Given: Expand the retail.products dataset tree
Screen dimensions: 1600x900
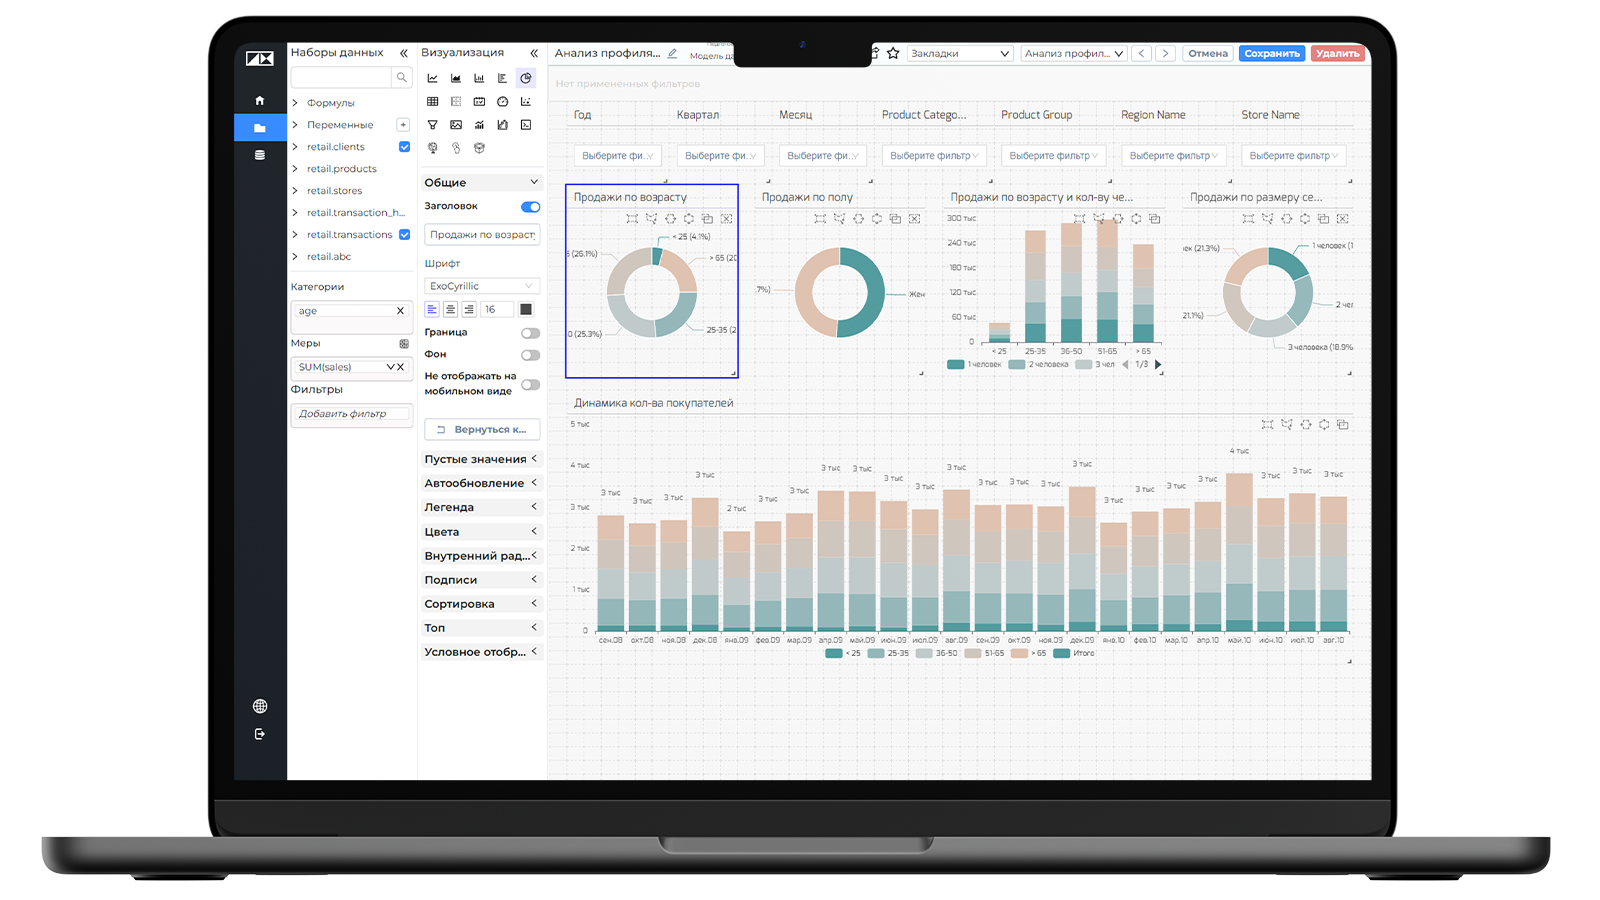Looking at the screenshot, I should coord(295,169).
